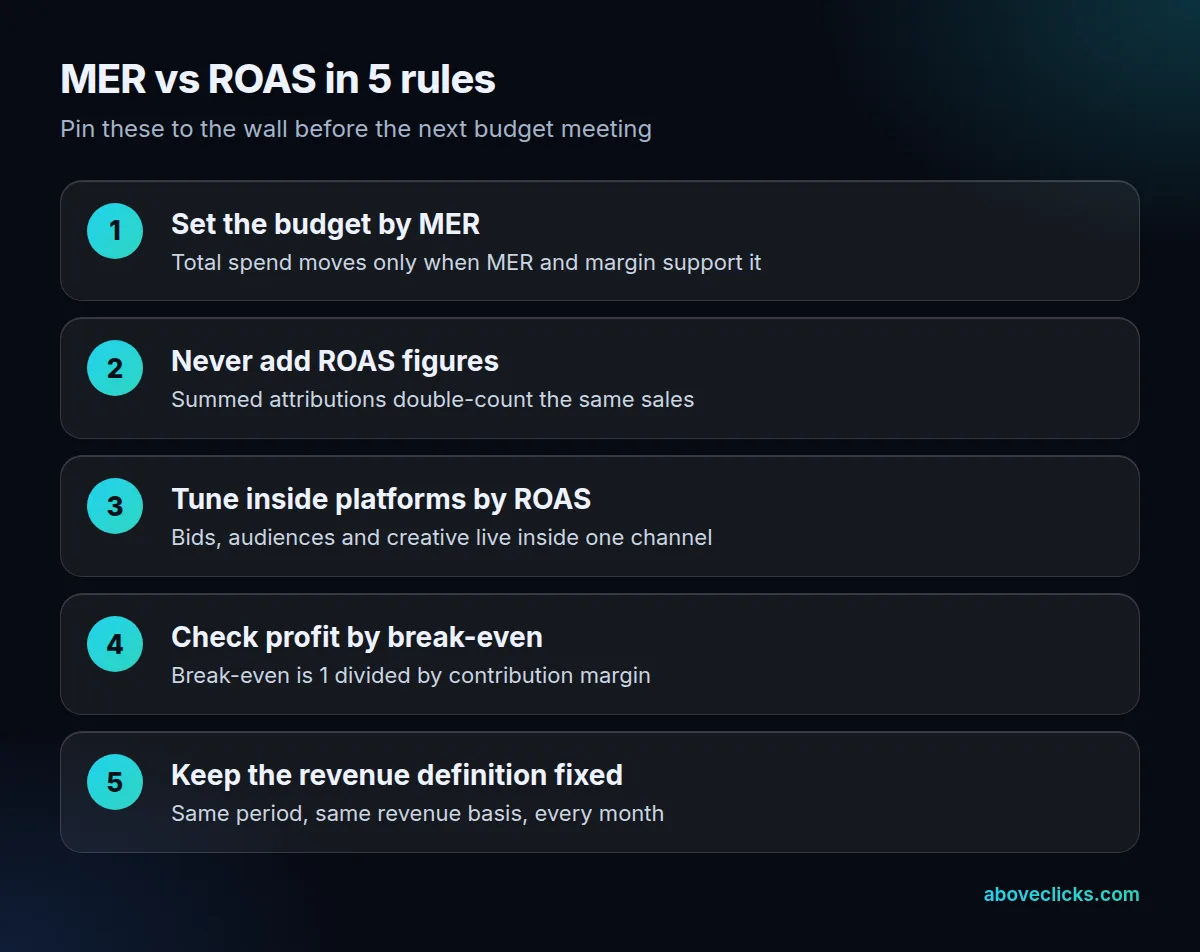
Task: Click 'Break-even is 1 divided by contribution margin'
Action: pyautogui.click(x=411, y=676)
